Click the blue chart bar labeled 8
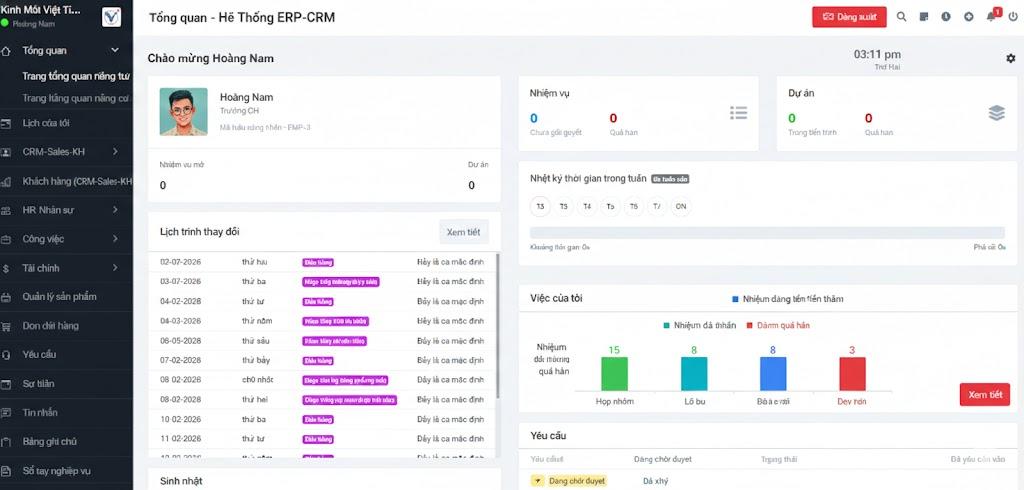This screenshot has height=490, width=1024. click(773, 374)
